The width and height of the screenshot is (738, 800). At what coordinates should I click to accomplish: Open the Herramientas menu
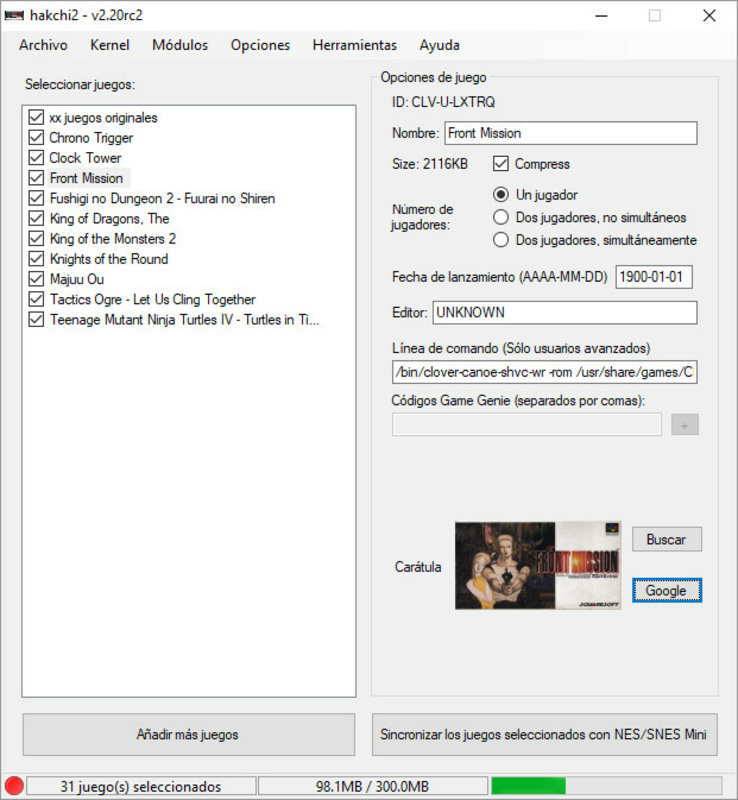click(355, 45)
